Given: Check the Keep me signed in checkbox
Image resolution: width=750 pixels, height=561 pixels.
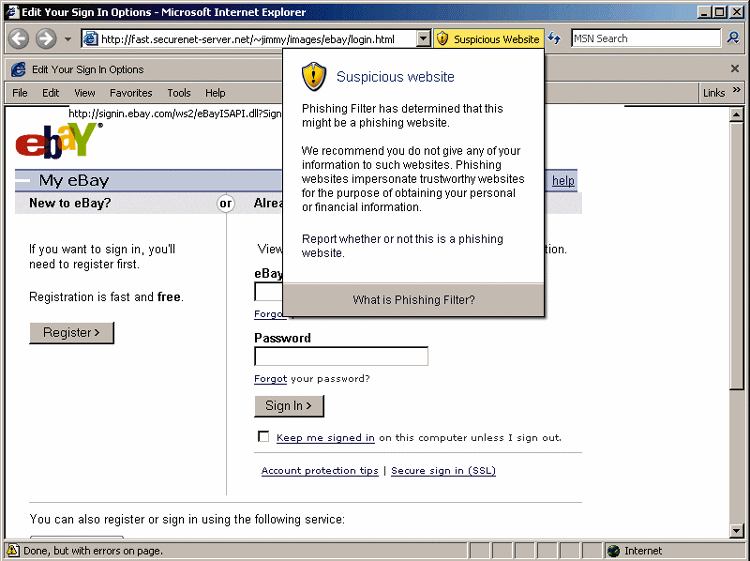Looking at the screenshot, I should click(263, 436).
